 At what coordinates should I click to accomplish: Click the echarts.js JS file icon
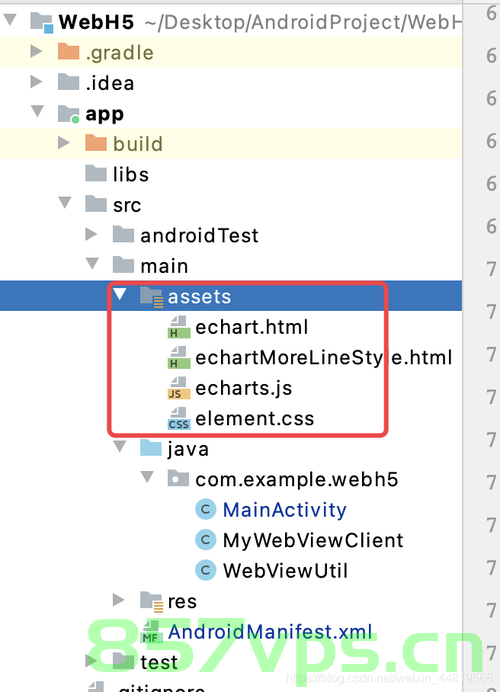[179, 388]
